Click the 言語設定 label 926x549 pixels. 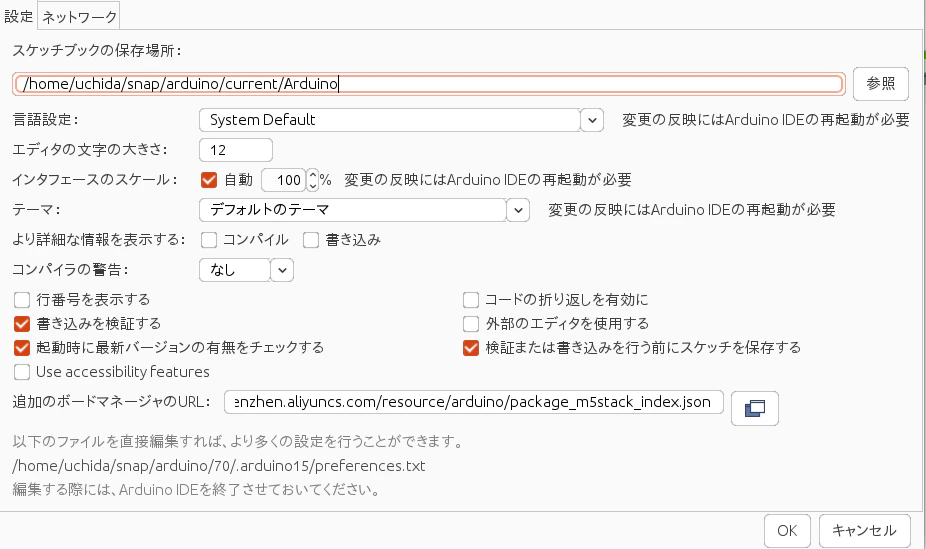45,120
